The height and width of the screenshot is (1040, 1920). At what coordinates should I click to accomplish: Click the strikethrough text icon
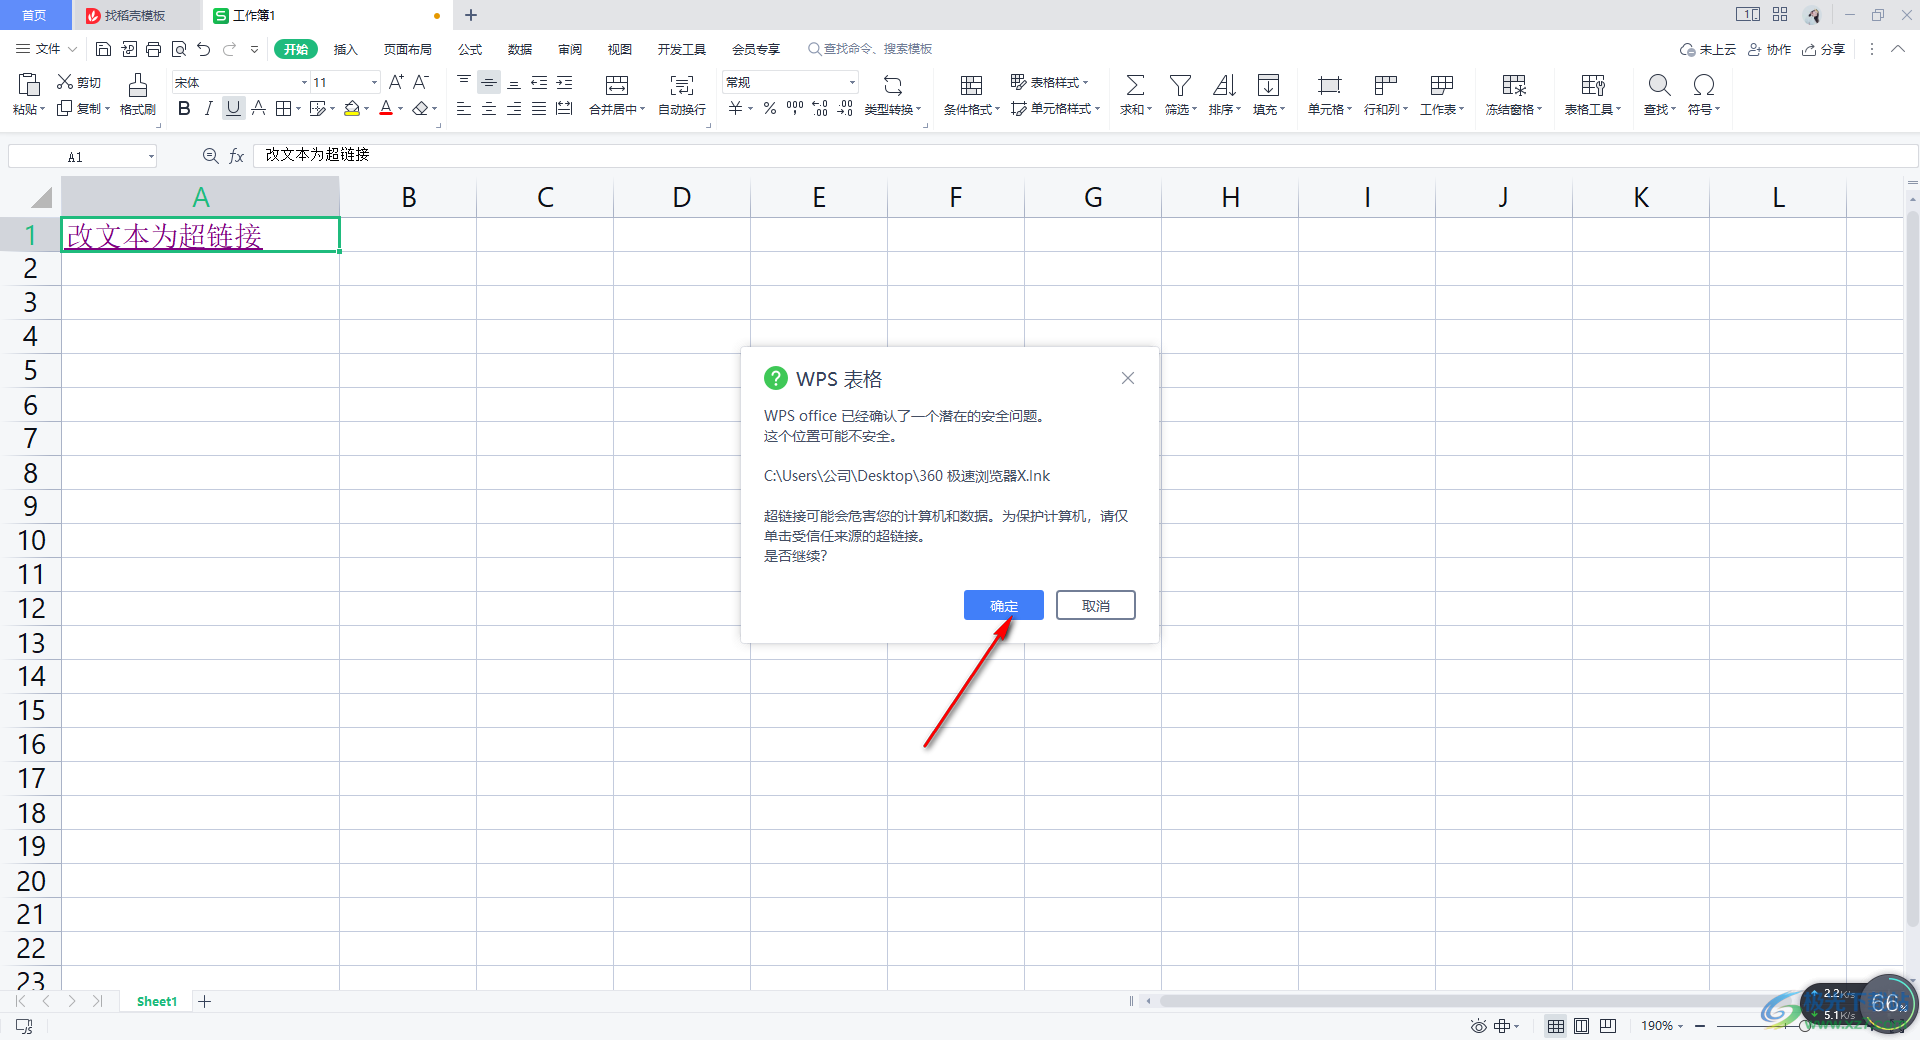coord(258,108)
